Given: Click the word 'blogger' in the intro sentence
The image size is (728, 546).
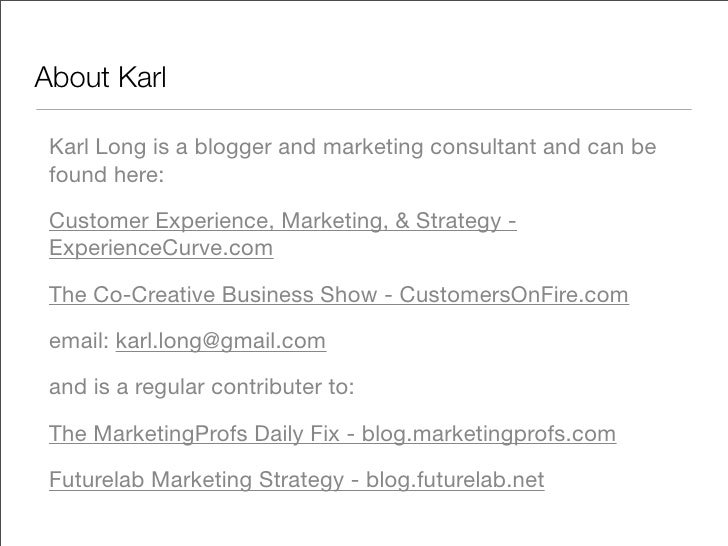Looking at the screenshot, I should 233,147.
